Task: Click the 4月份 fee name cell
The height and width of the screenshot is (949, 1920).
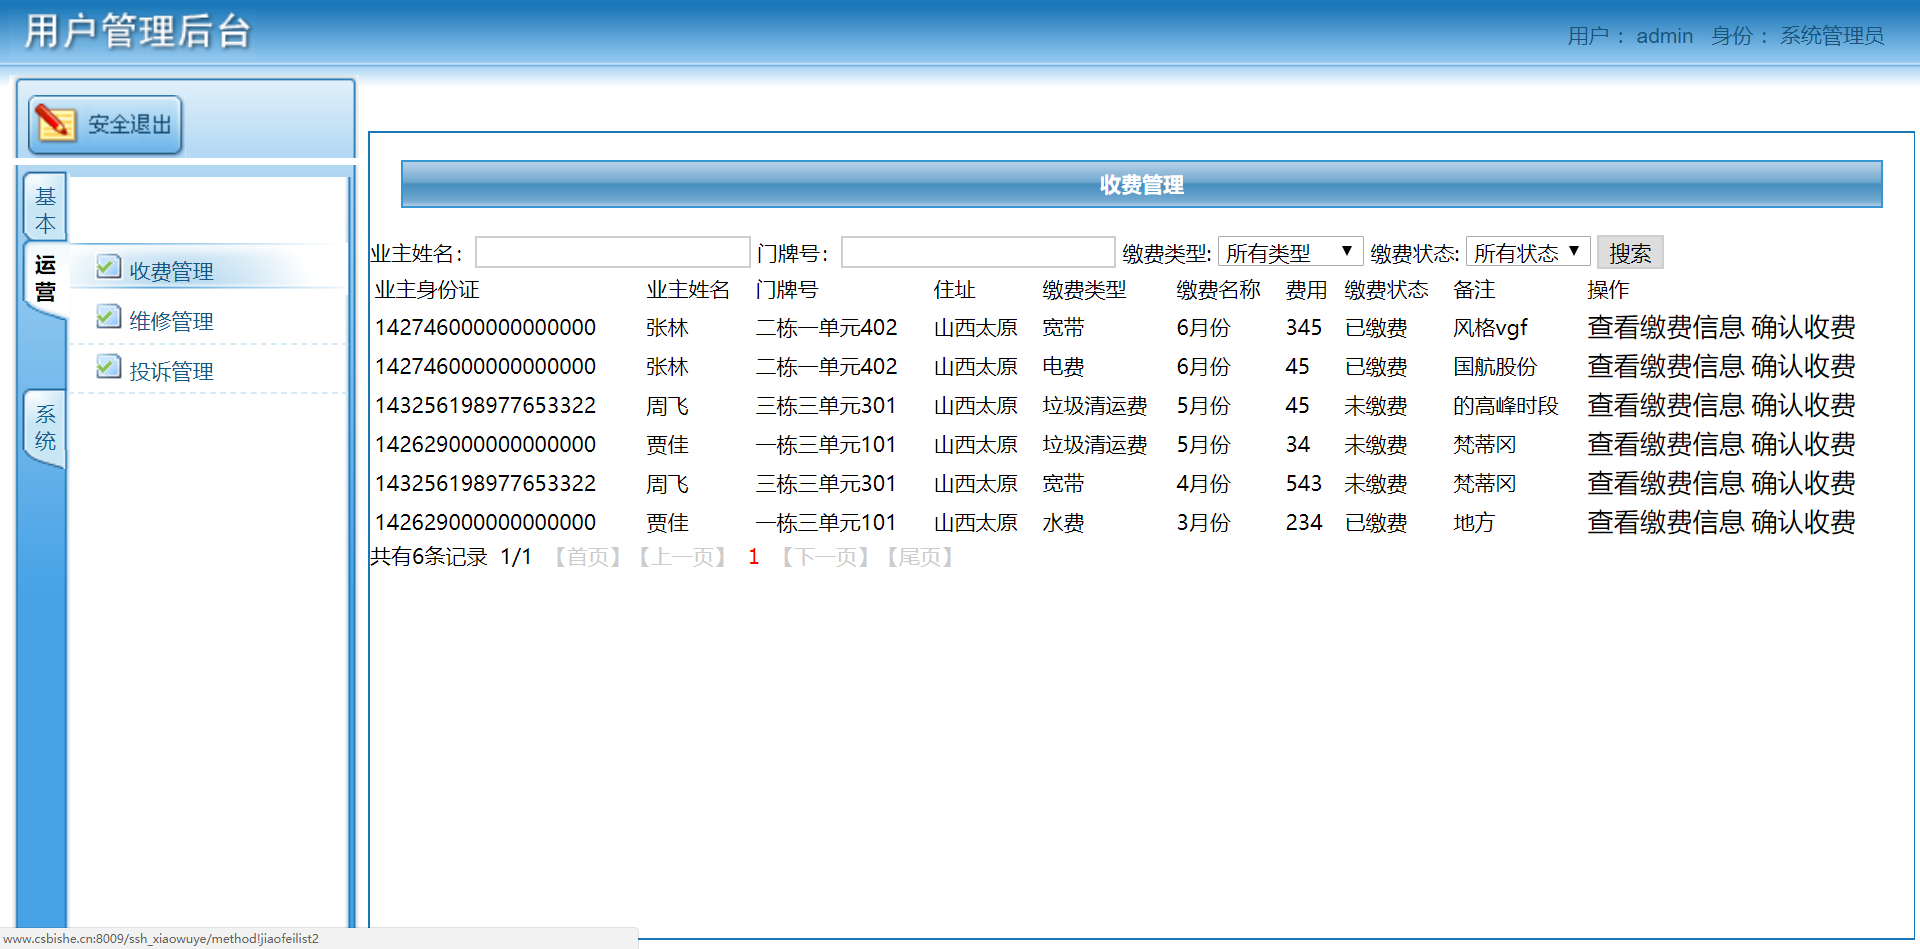Action: 1203,484
